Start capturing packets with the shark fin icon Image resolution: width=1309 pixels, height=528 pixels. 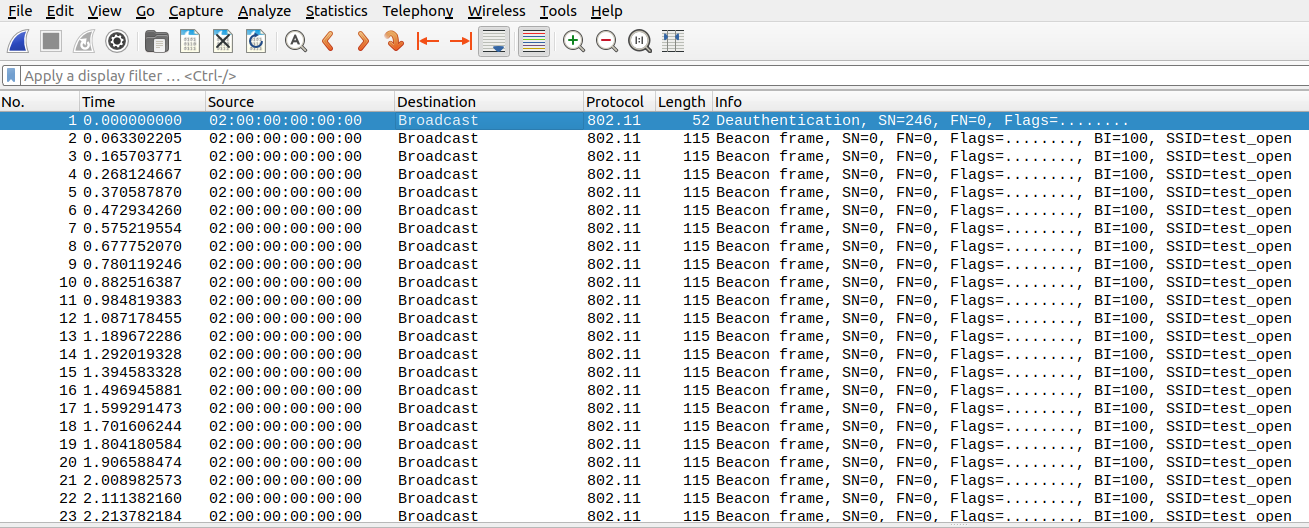point(19,41)
